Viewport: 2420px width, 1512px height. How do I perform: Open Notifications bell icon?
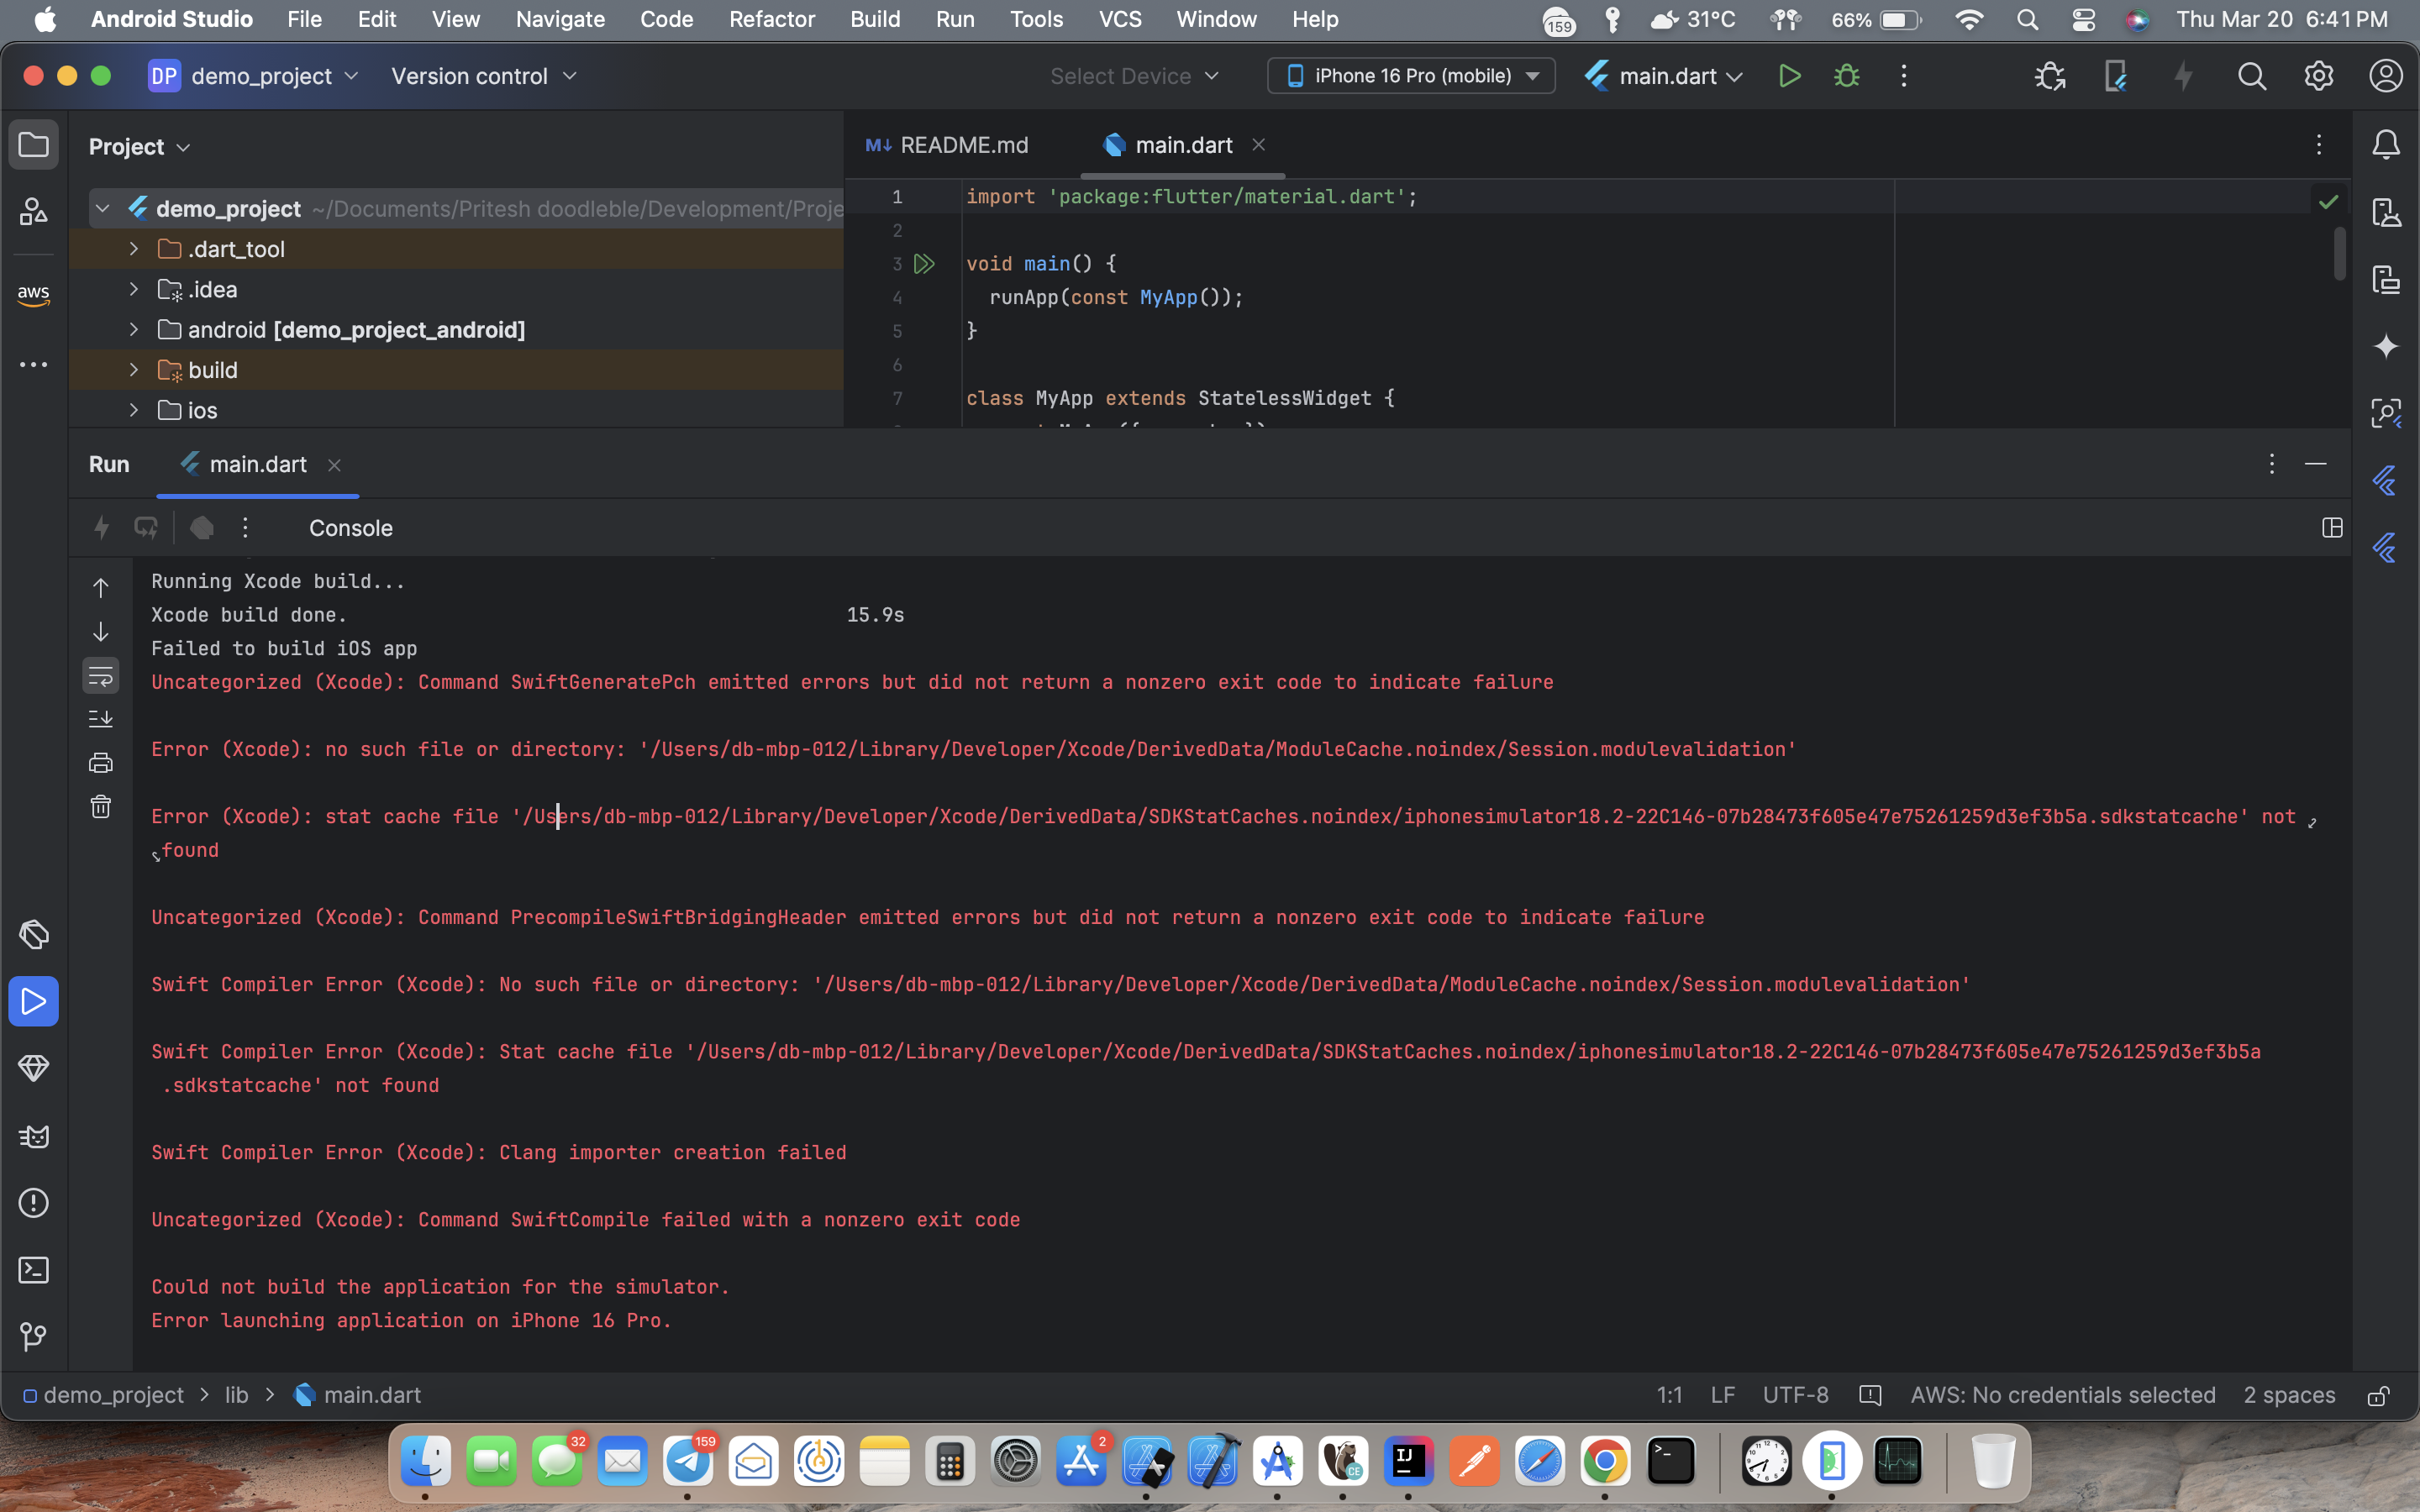coord(2386,145)
